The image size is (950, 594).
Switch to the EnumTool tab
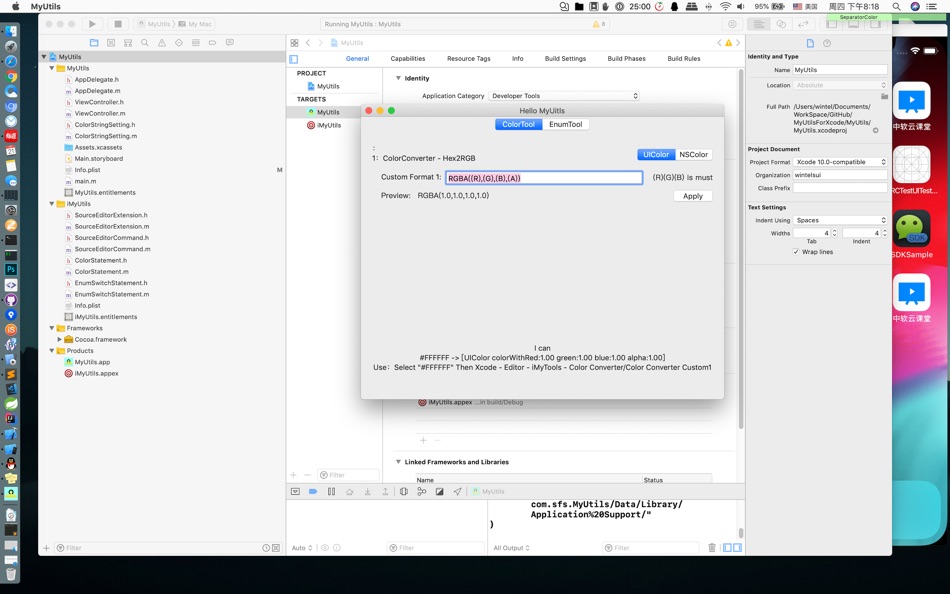click(565, 124)
